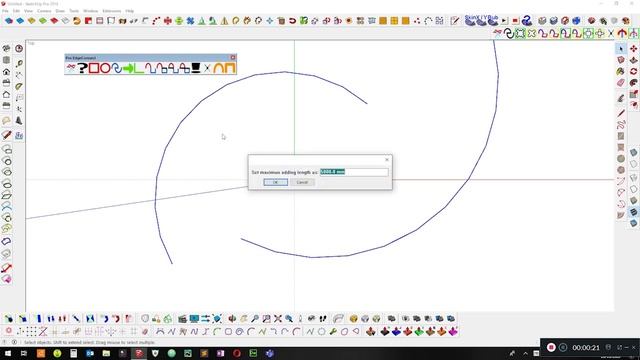640x360 pixels.
Task: Click the red cross arrows icon in top toolbar
Action: tap(167, 20)
